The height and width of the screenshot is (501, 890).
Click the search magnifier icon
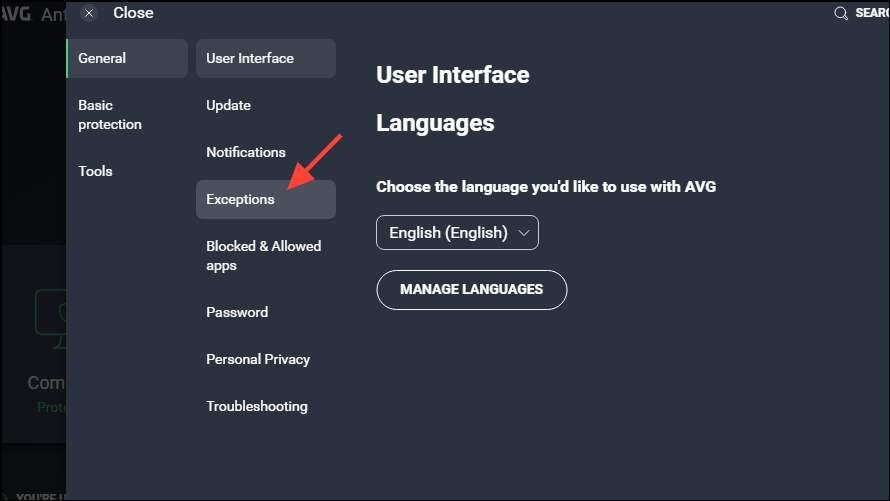pos(841,13)
